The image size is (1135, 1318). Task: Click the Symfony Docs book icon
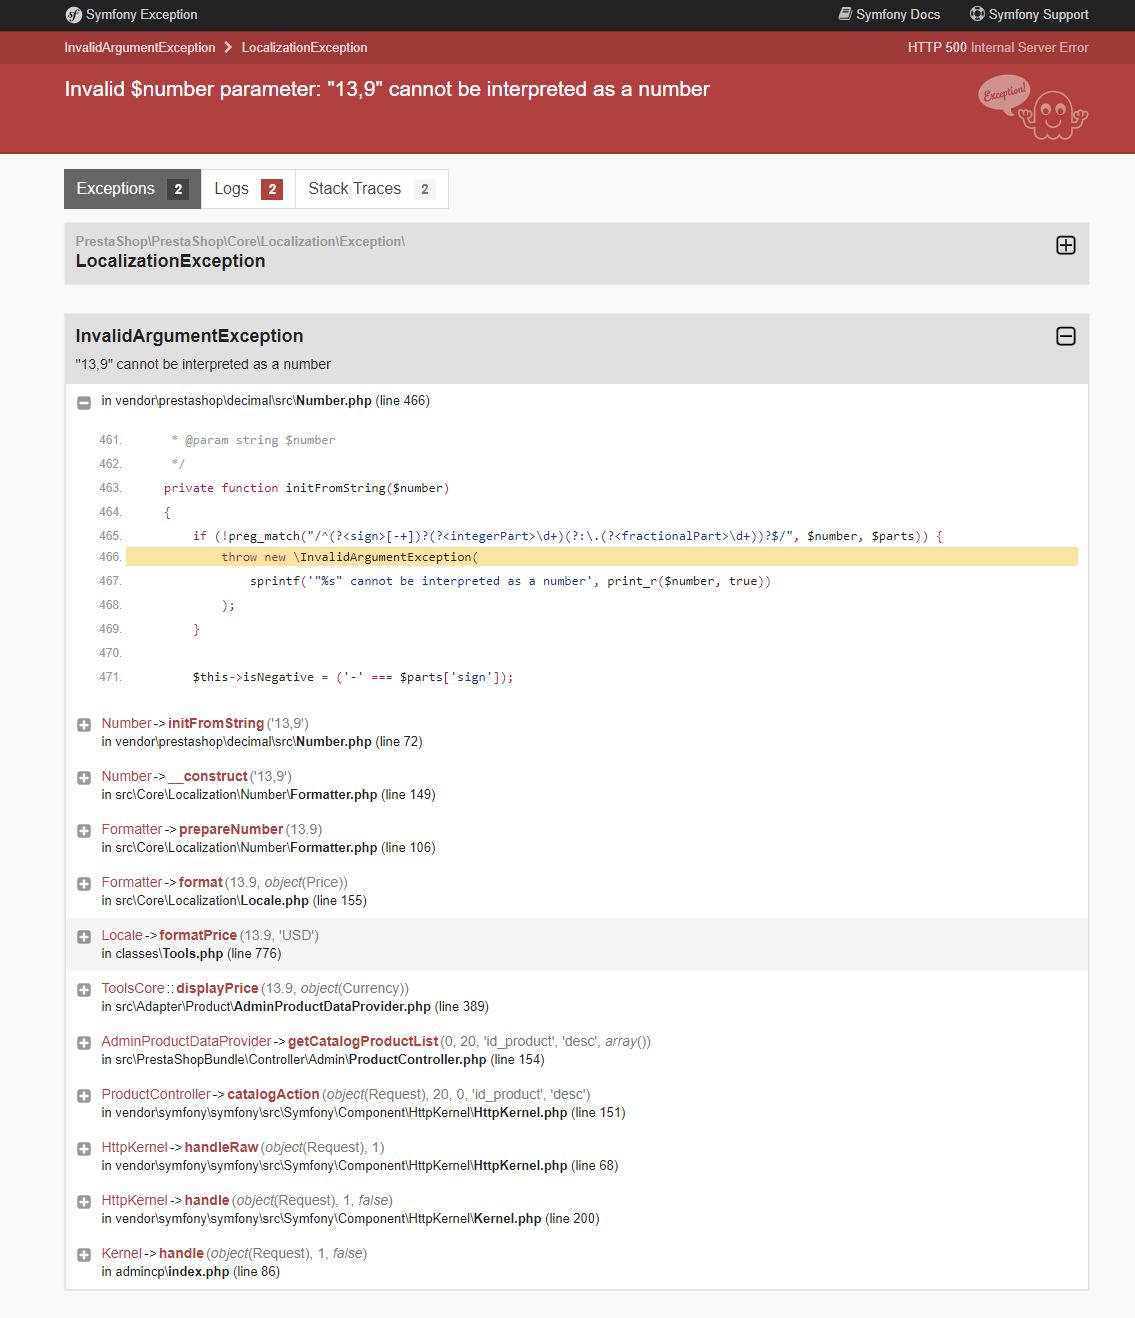tap(845, 14)
